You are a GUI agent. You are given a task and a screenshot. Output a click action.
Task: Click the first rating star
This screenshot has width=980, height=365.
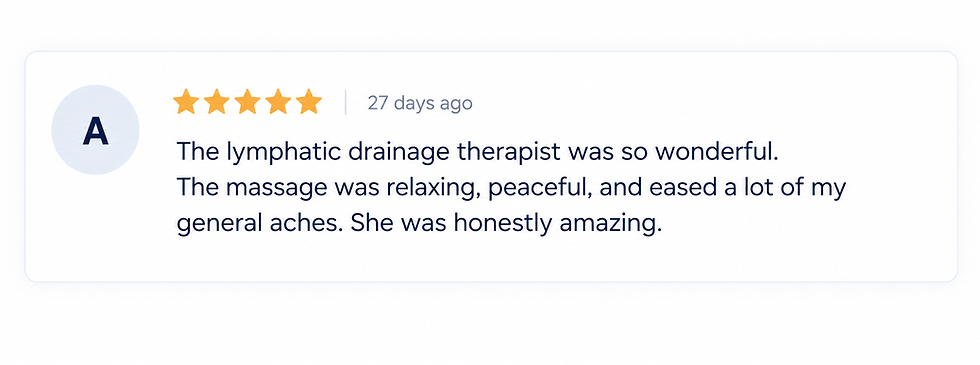click(x=186, y=102)
